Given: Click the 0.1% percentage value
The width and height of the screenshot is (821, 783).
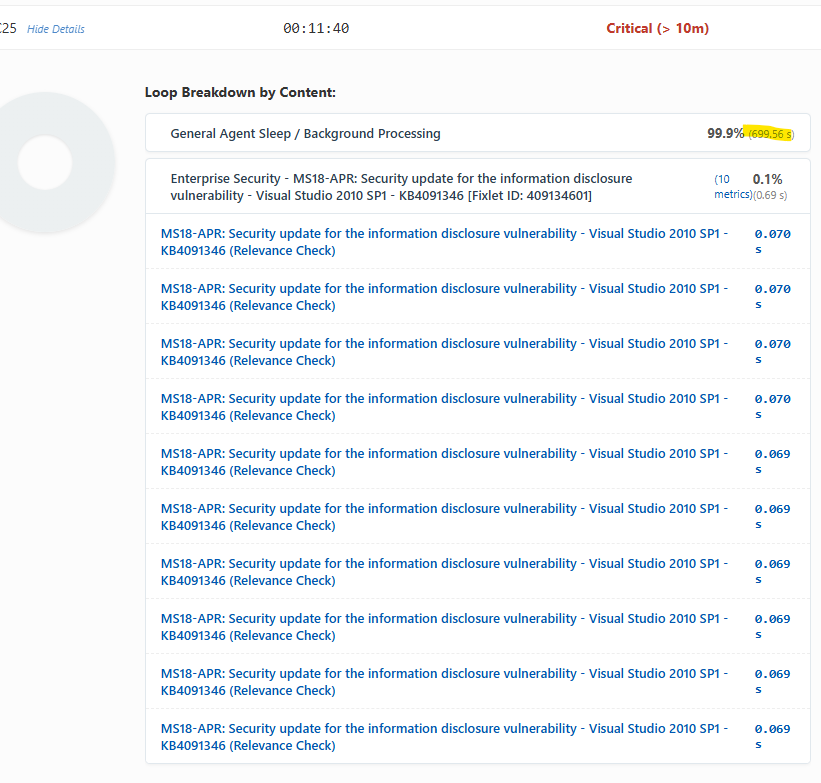Looking at the screenshot, I should point(768,179).
